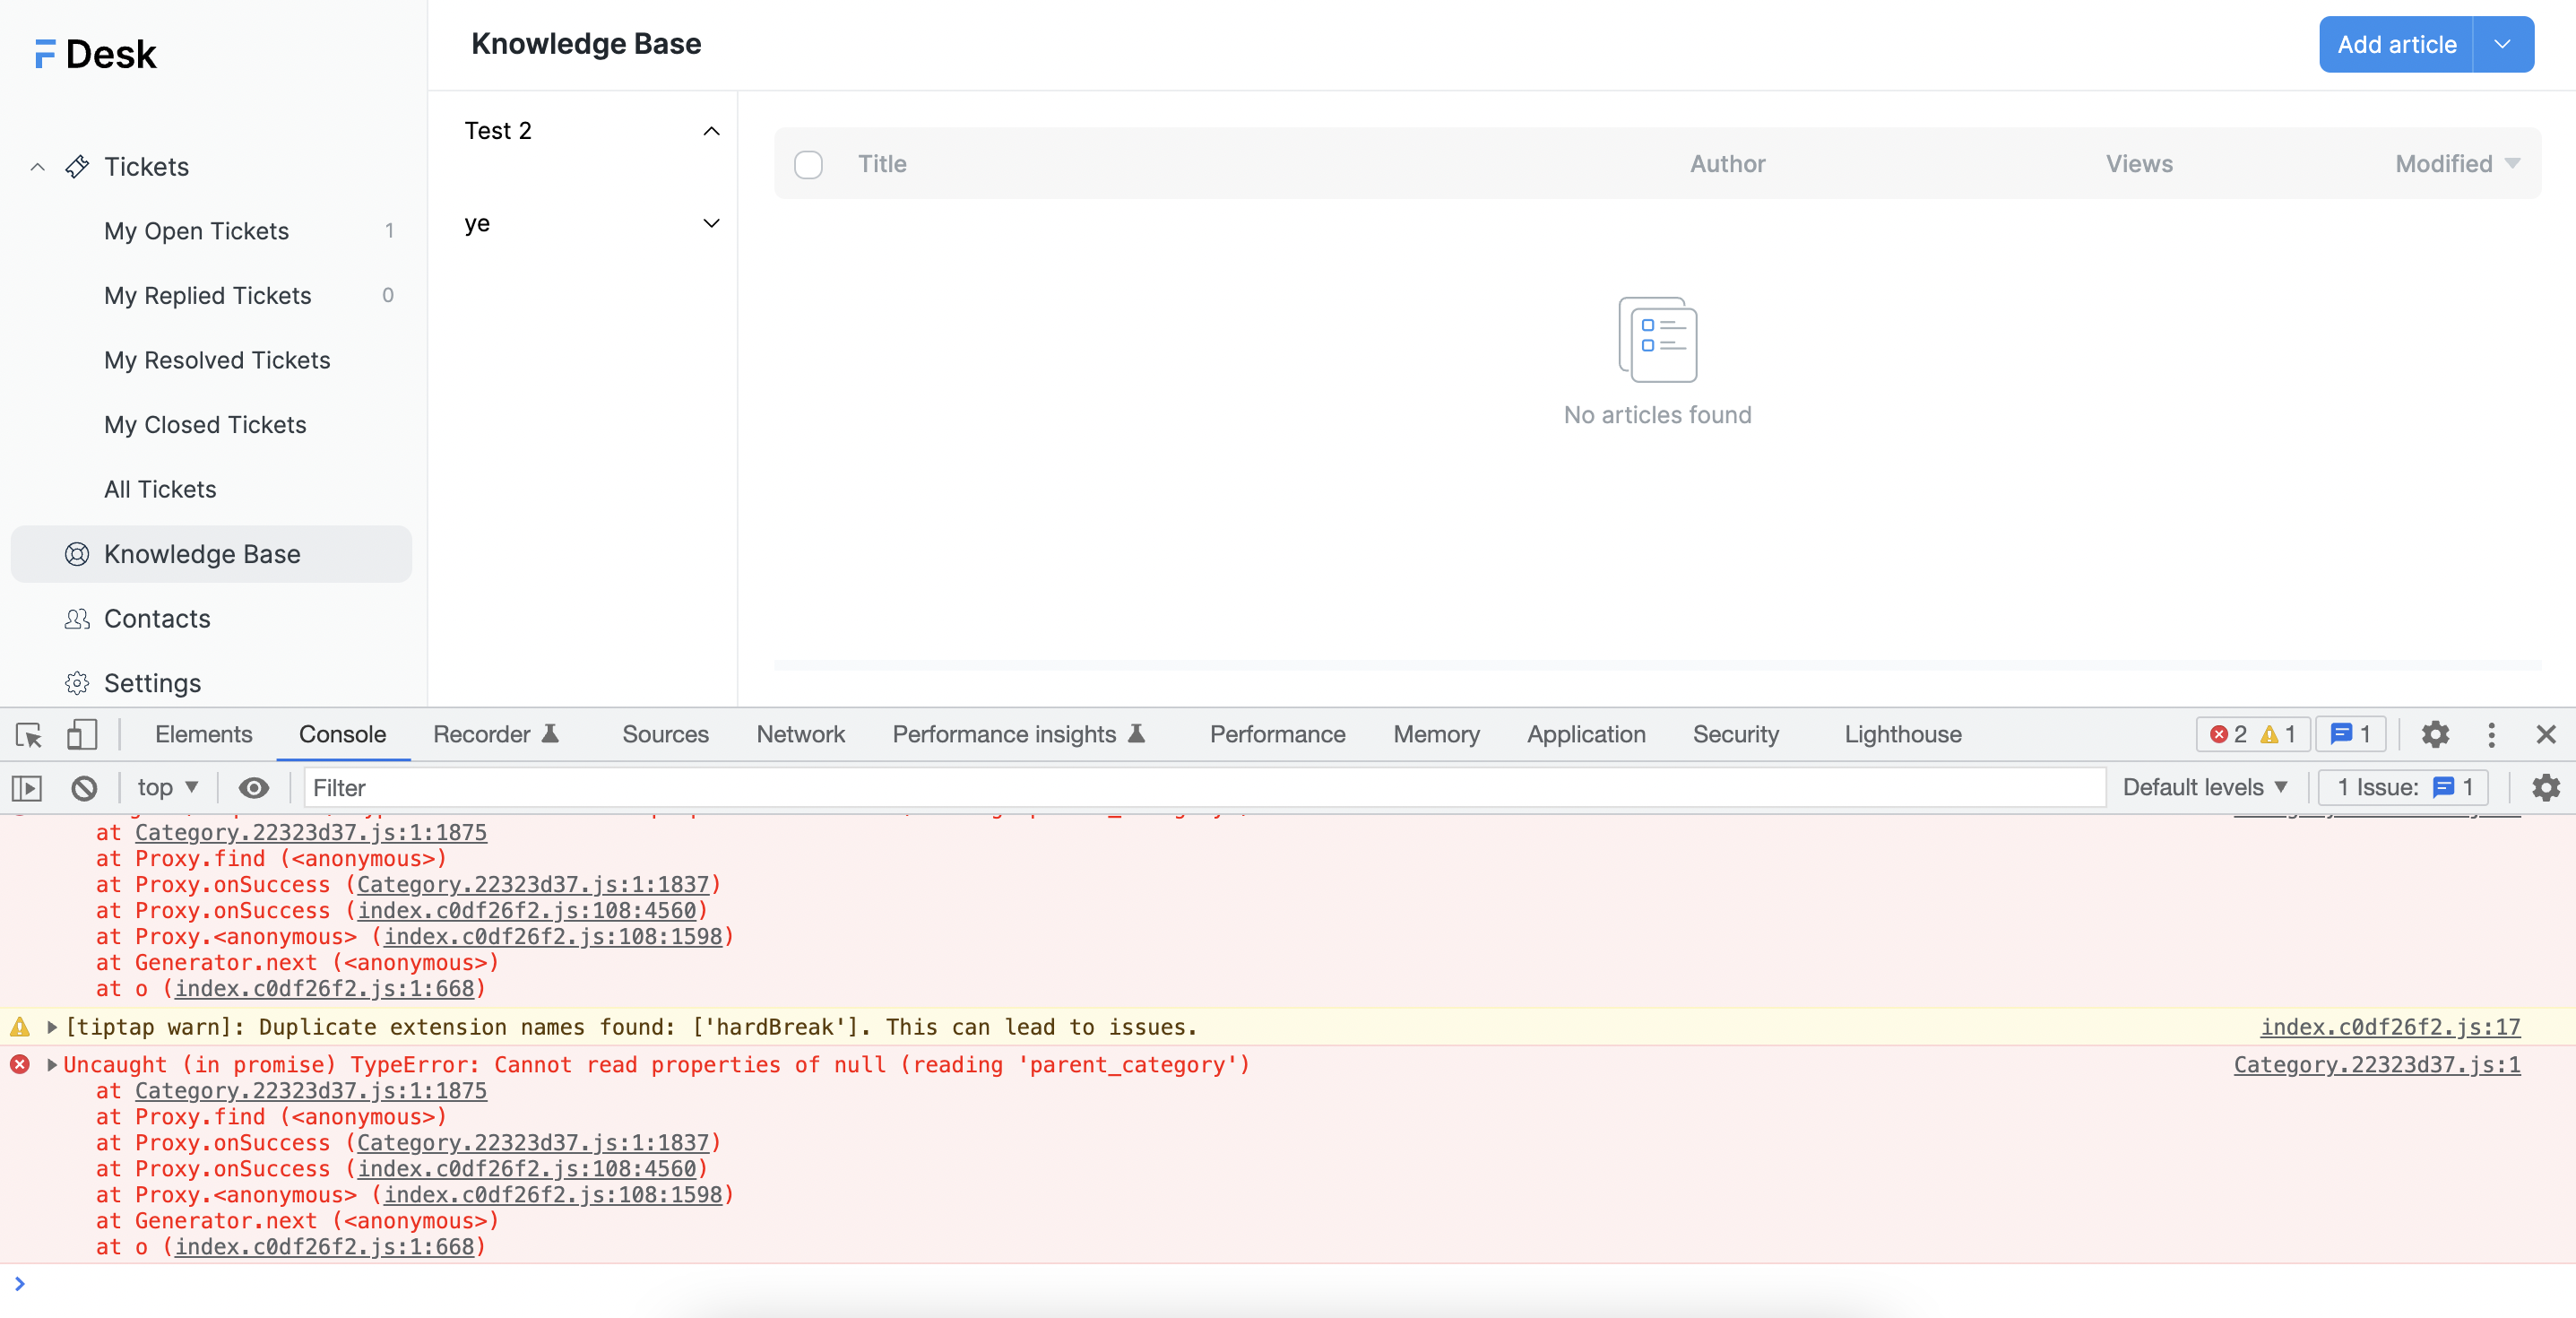Select the inspect element tool in DevTools
This screenshot has height=1318, width=2576.
click(27, 735)
